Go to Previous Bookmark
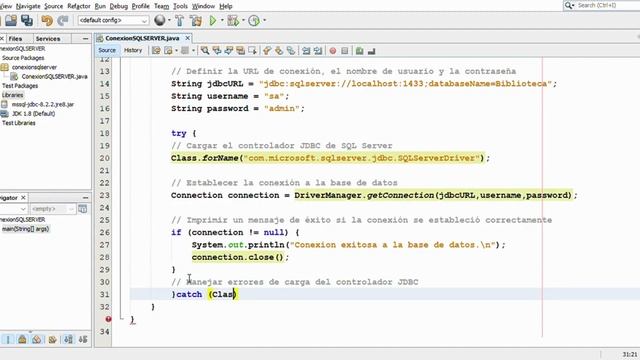Screen dimensions: 640x360 (x=267, y=51)
